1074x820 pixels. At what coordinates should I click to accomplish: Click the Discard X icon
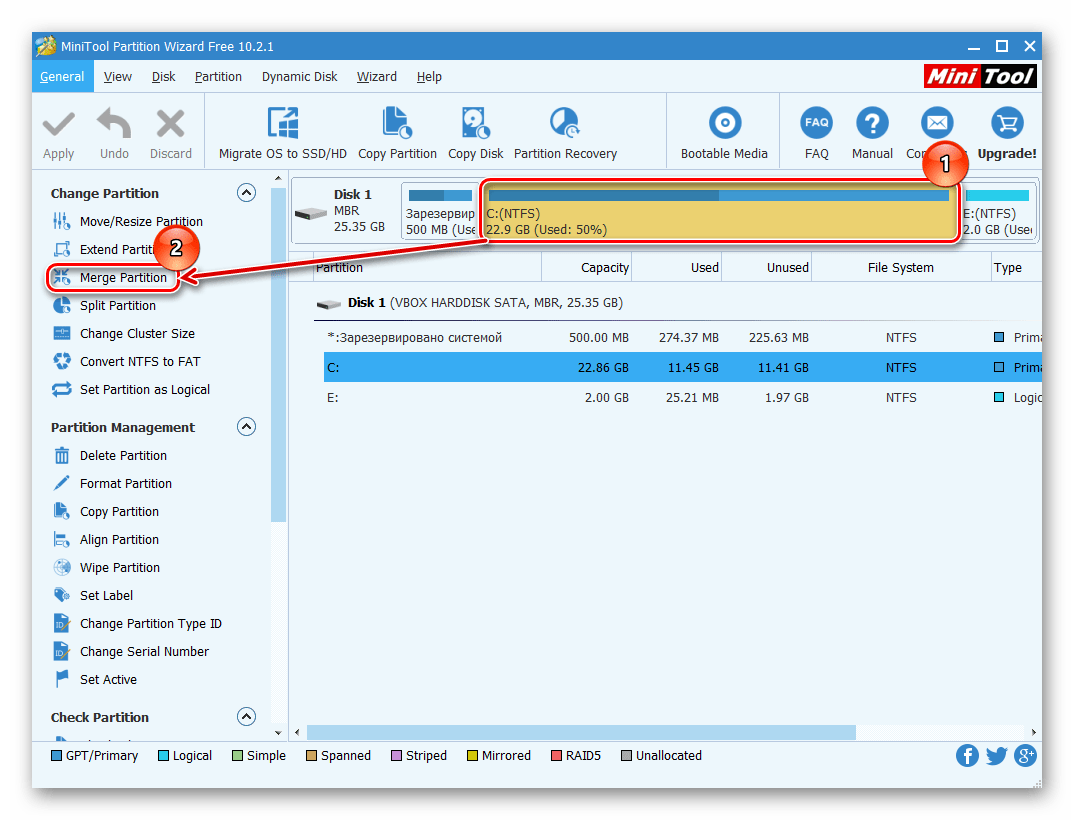click(171, 124)
